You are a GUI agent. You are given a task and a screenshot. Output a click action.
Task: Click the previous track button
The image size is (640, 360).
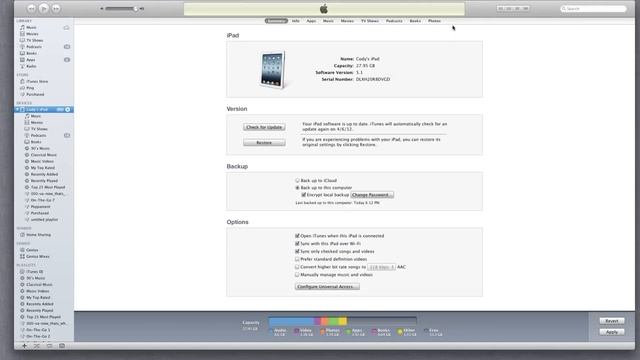[31, 8]
